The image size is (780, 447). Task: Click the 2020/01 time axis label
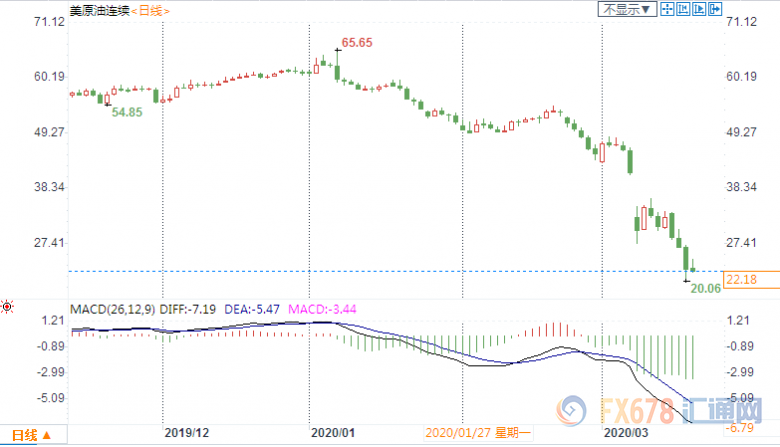[333, 433]
